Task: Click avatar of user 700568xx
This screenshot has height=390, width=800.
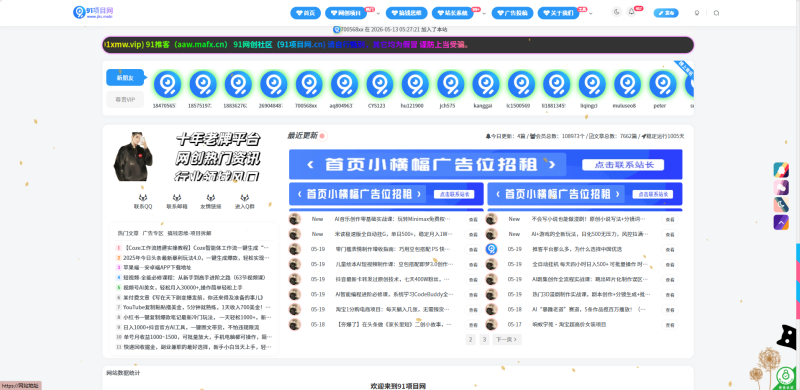Action: click(x=309, y=84)
